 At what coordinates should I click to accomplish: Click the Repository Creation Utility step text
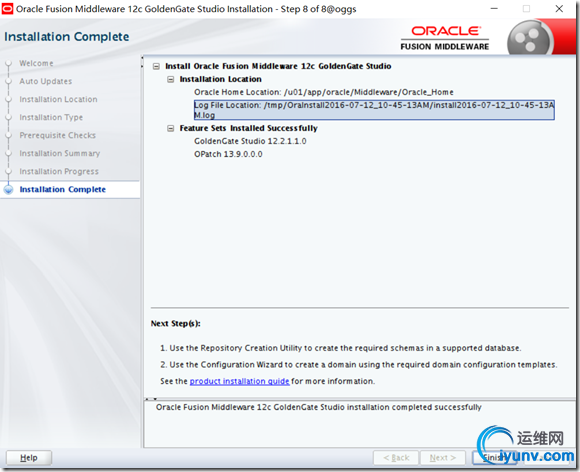[x=341, y=348]
